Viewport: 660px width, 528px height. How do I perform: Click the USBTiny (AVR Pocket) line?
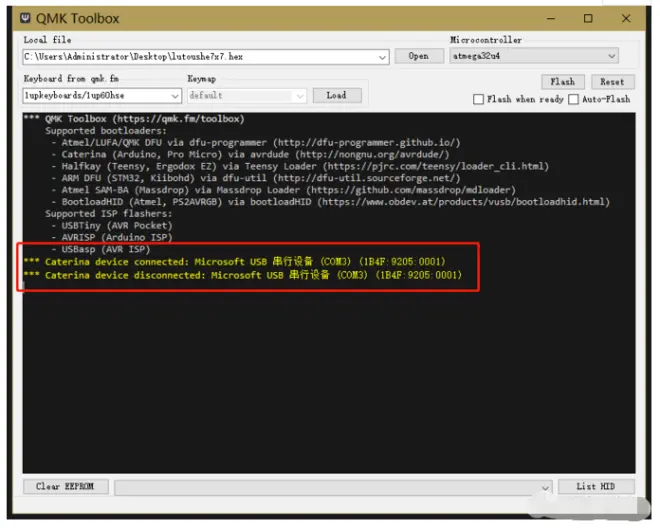pos(112,226)
